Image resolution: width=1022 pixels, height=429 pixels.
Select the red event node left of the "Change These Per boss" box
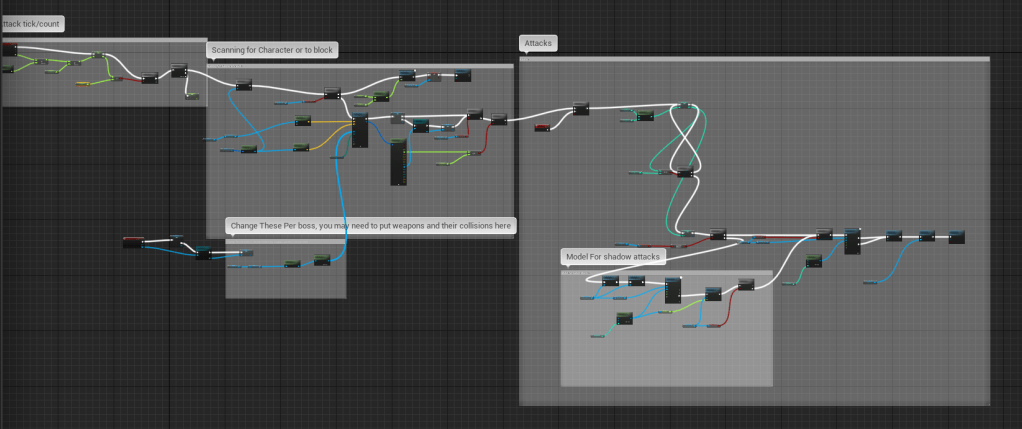point(133,241)
